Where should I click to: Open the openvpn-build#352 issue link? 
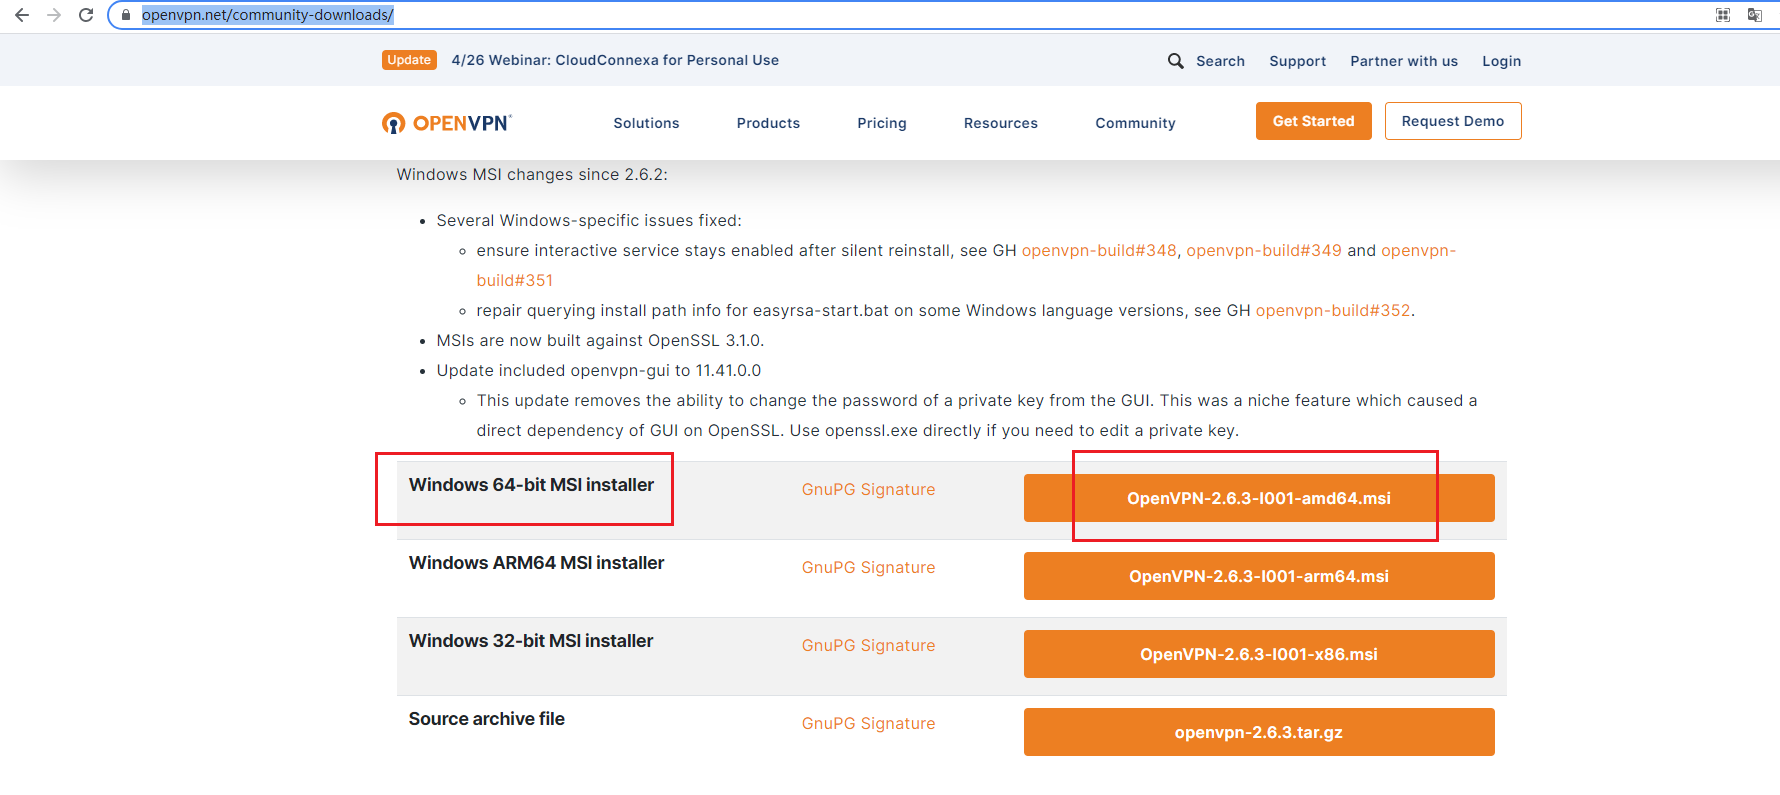click(x=1333, y=310)
